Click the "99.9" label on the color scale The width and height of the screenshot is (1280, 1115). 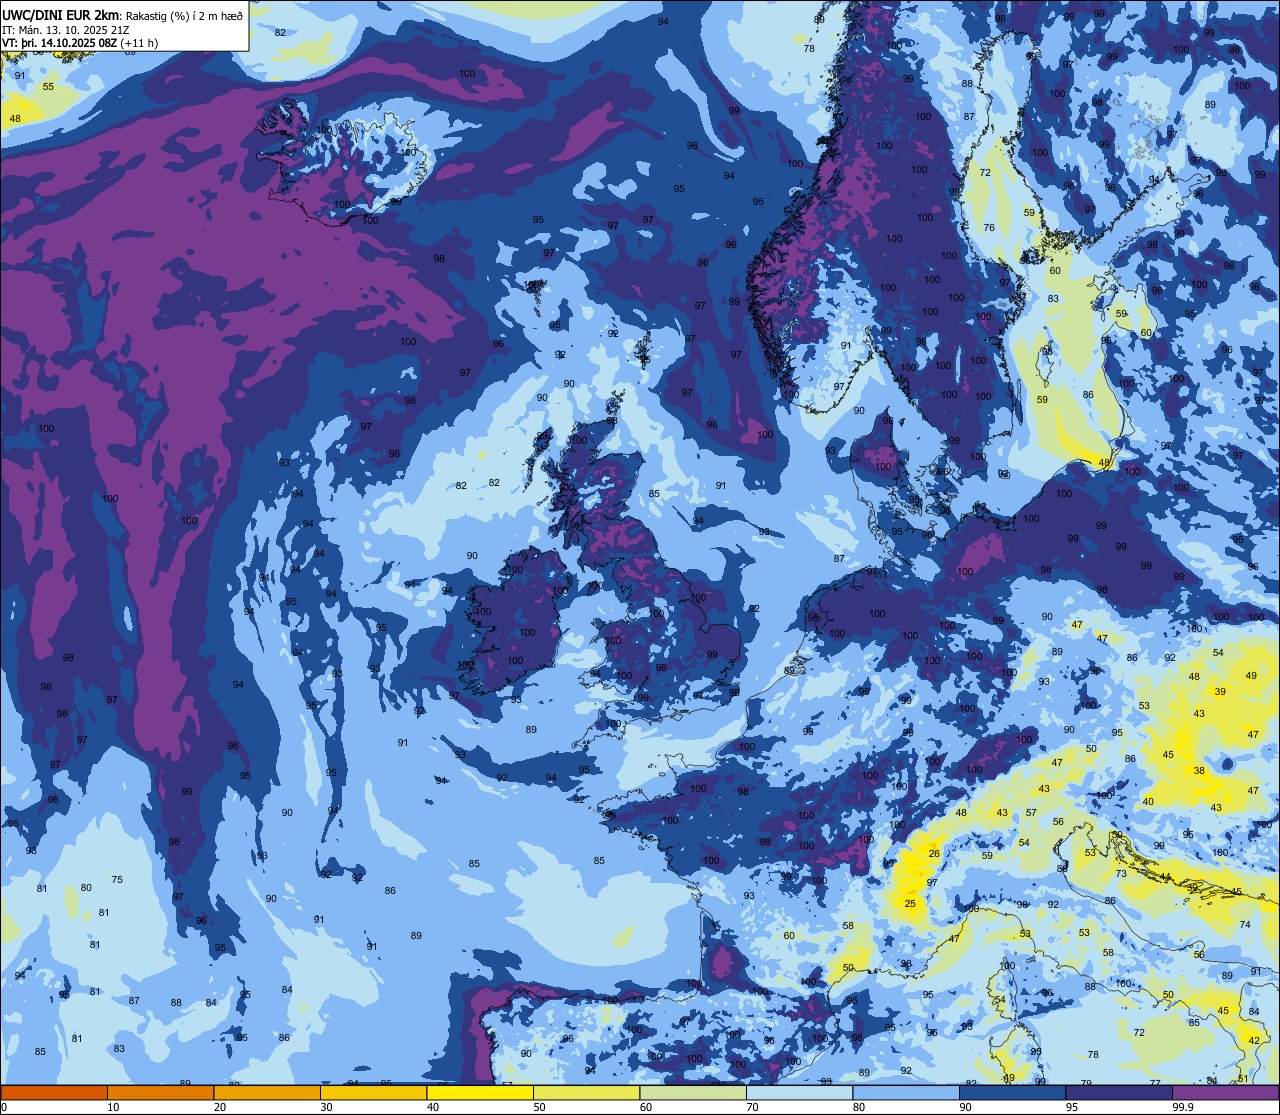[1184, 1107]
